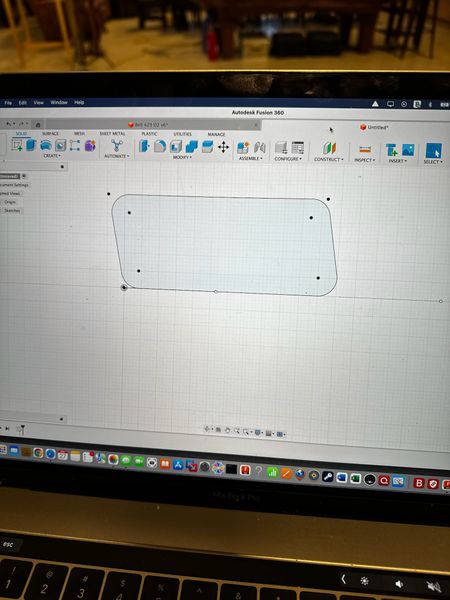This screenshot has width=450, height=600.
Task: Switch to the SURFACE tab
Action: (51, 134)
